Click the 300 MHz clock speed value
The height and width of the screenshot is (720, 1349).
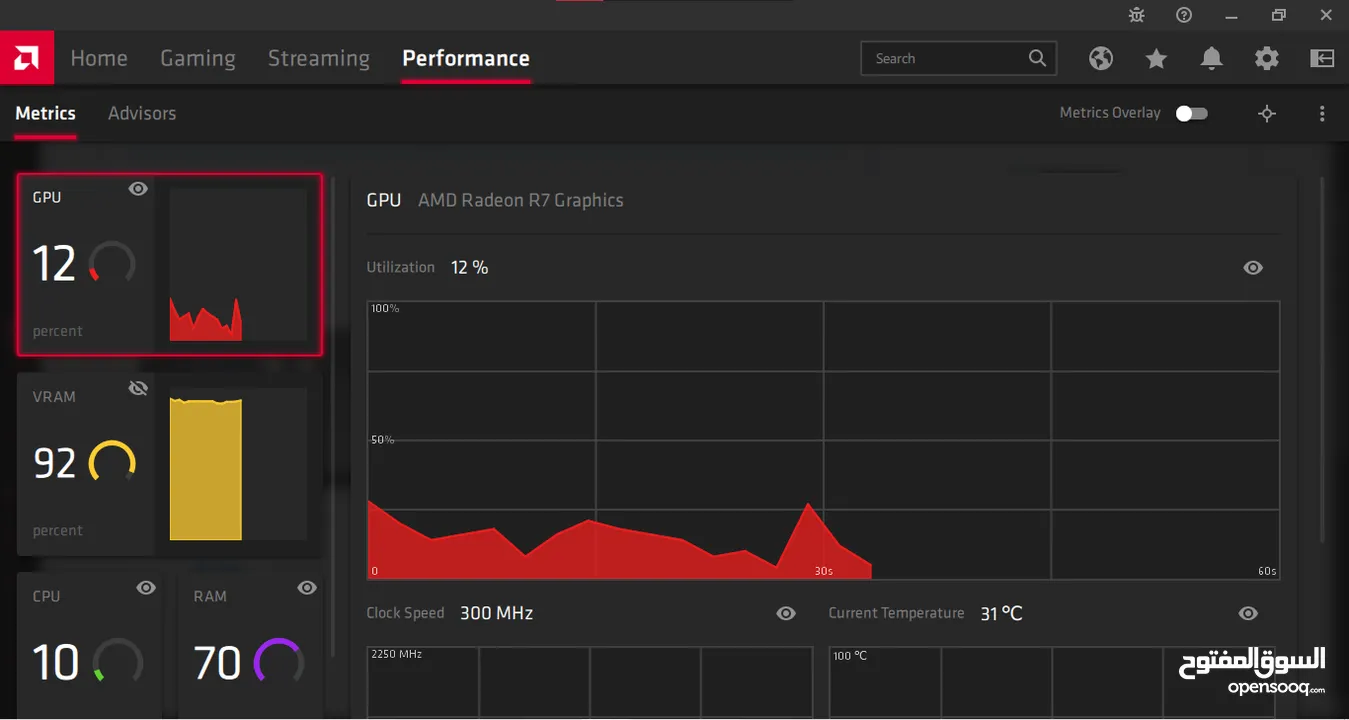click(497, 613)
